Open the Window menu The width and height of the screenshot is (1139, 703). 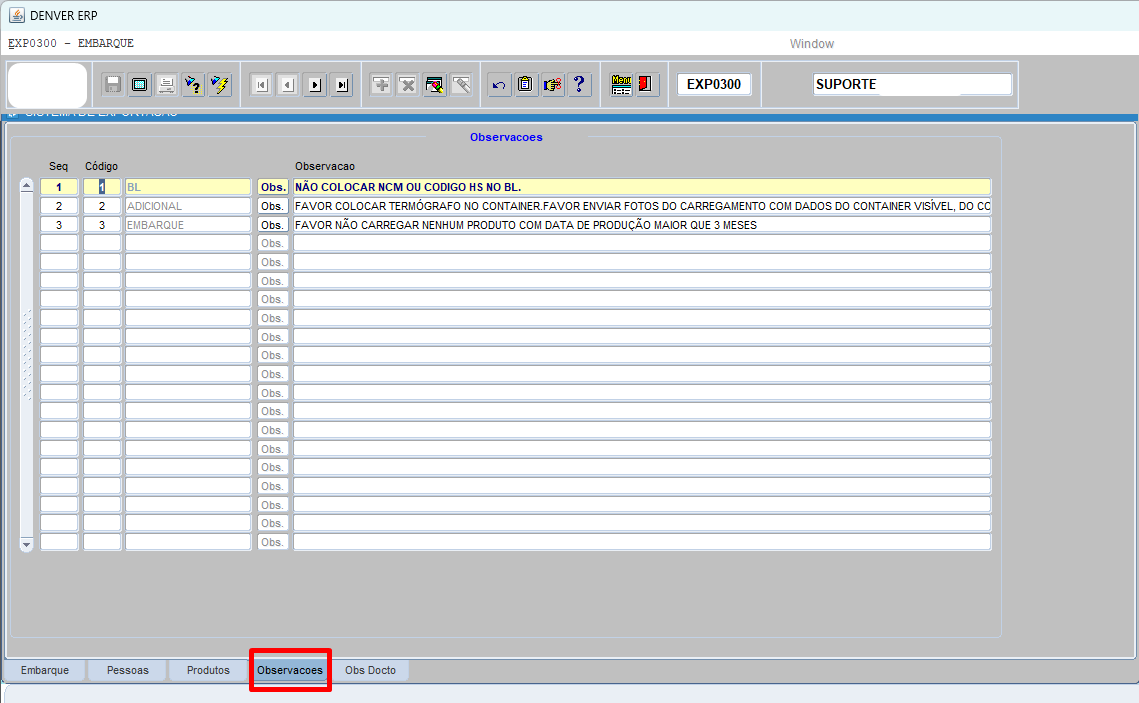click(811, 44)
